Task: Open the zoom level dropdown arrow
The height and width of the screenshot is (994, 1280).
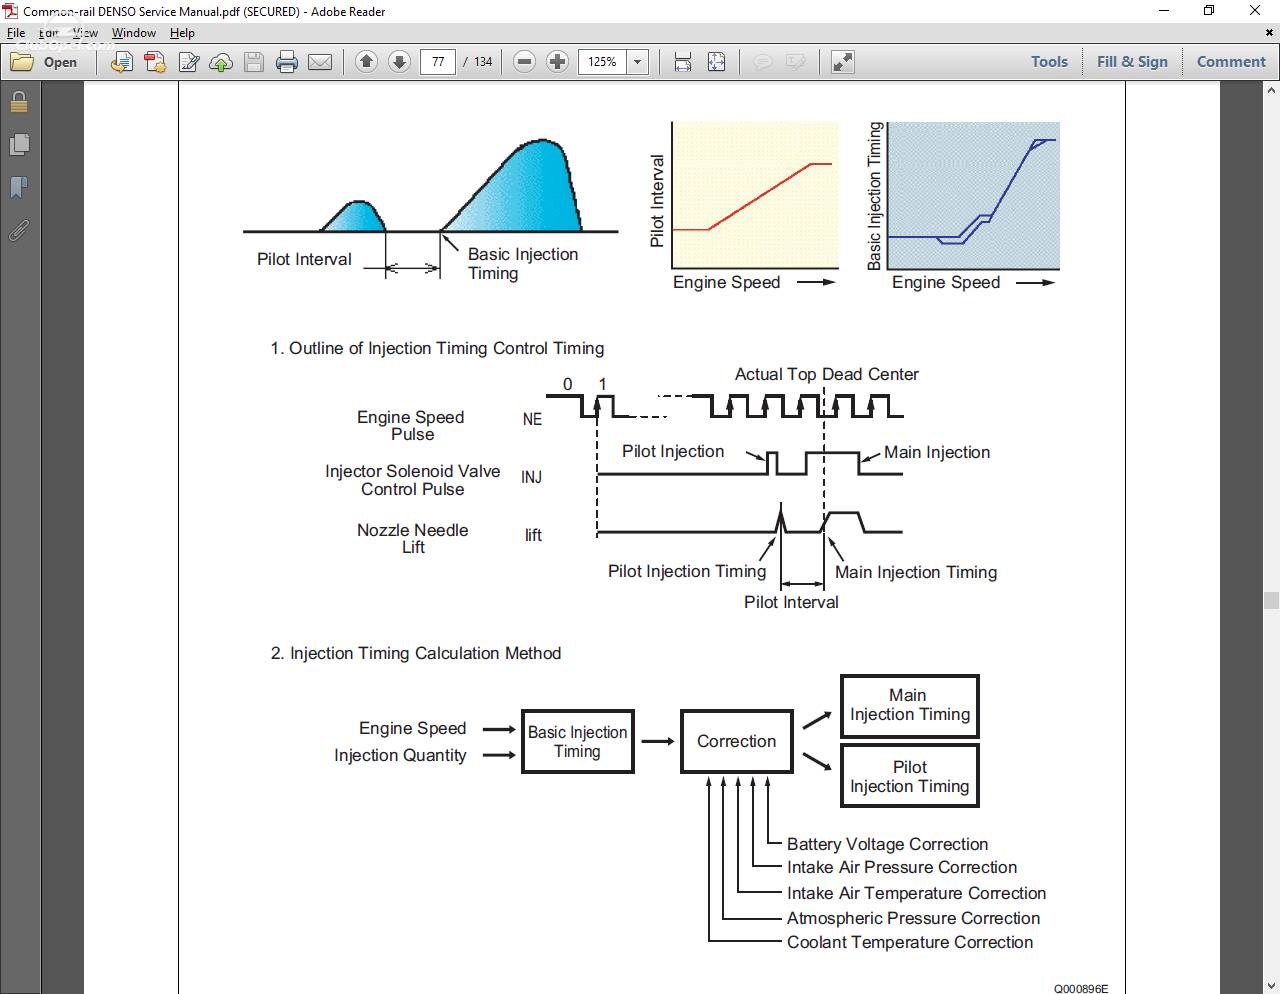Action: tap(638, 62)
